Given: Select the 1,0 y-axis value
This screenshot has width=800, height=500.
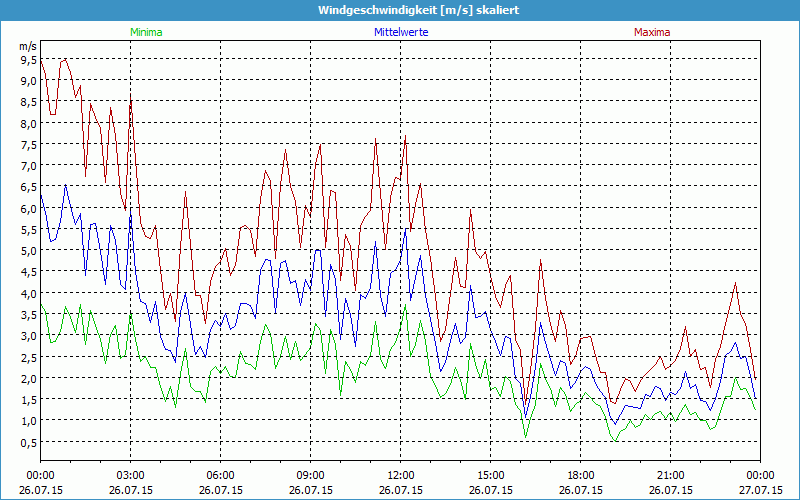Looking at the screenshot, I should coord(28,421).
